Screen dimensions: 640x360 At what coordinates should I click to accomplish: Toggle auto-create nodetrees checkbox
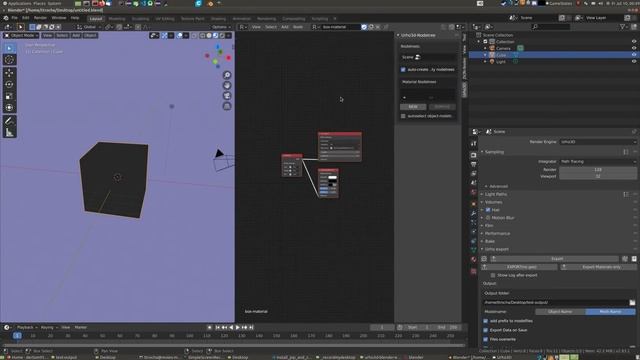click(x=403, y=70)
